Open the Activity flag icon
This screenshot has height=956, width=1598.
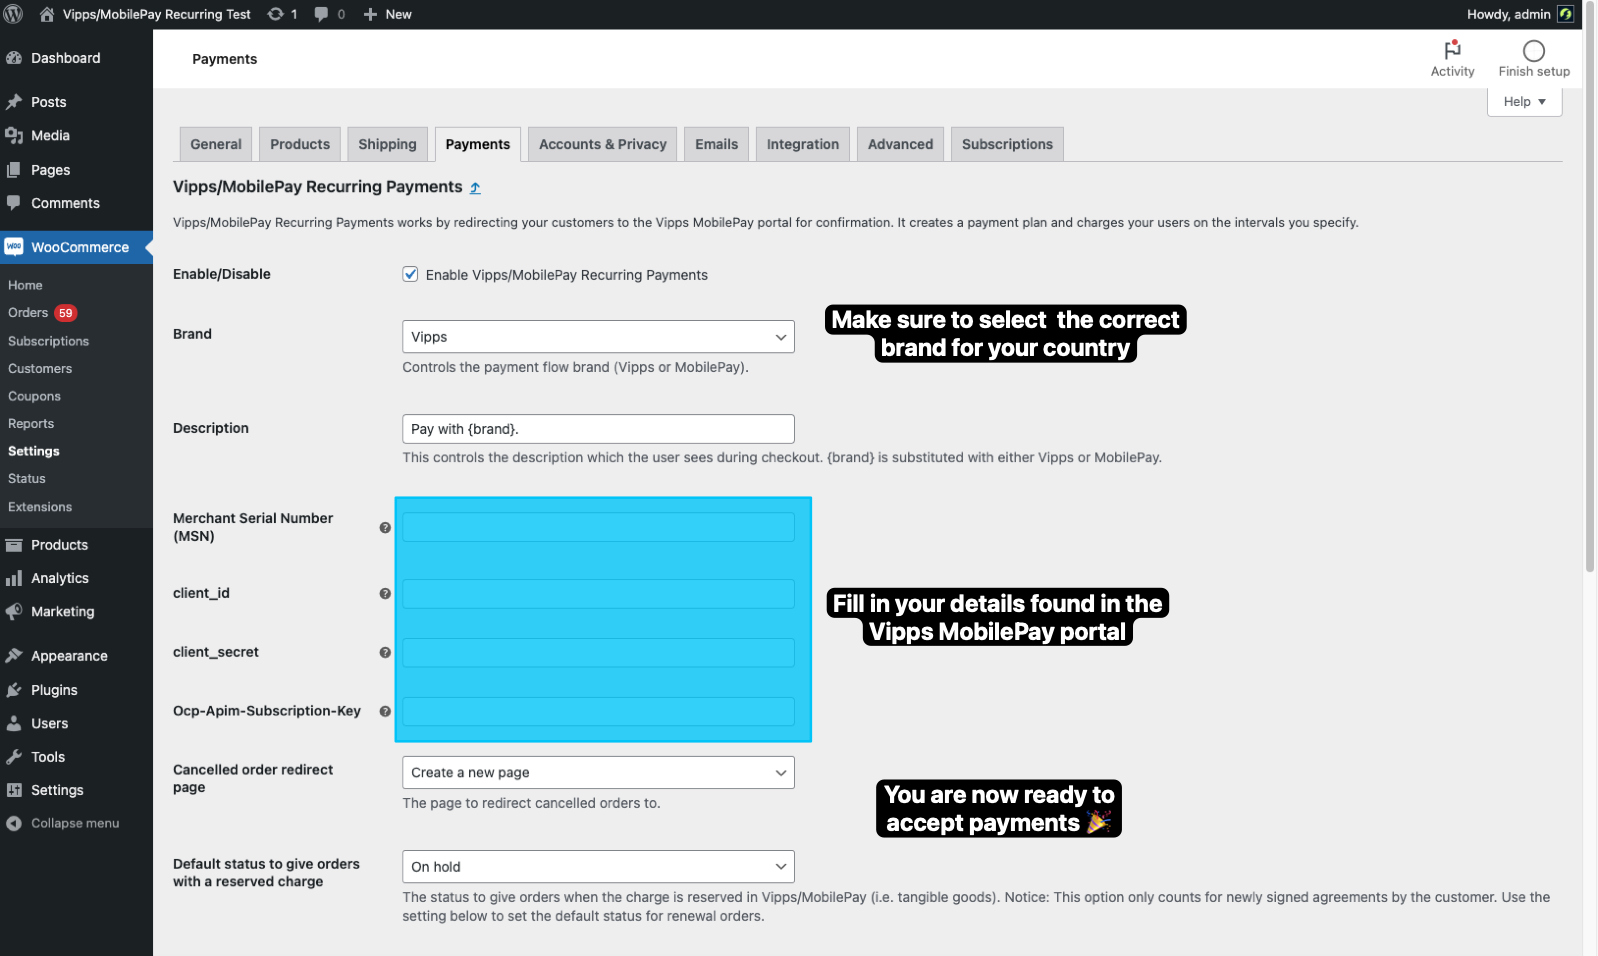tap(1452, 50)
